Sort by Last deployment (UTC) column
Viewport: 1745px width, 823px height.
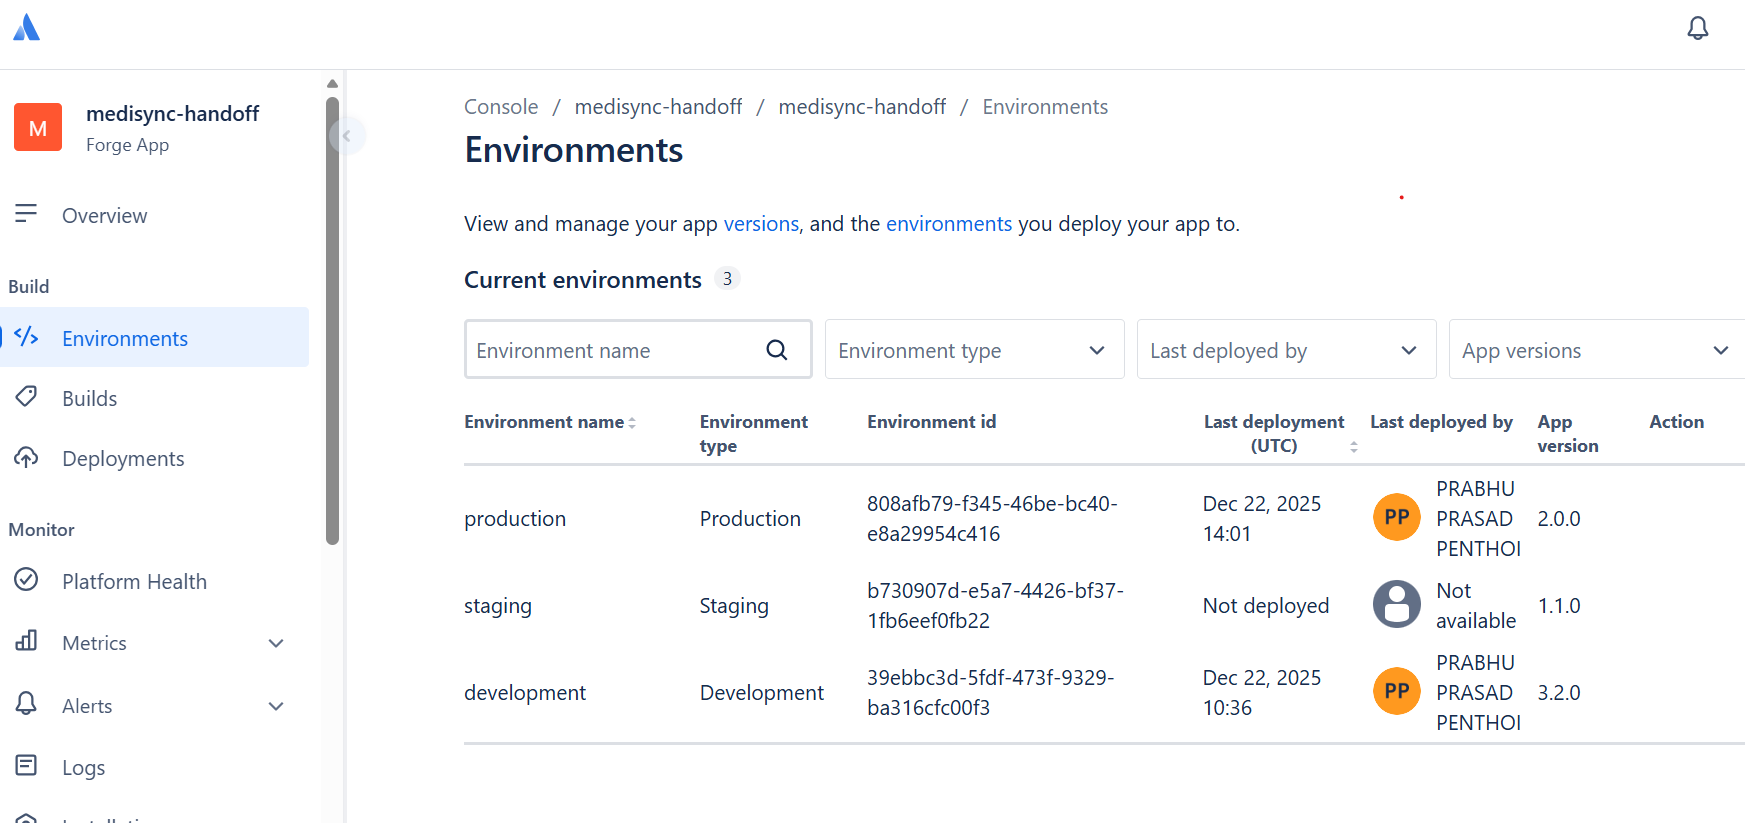[x=1274, y=433]
